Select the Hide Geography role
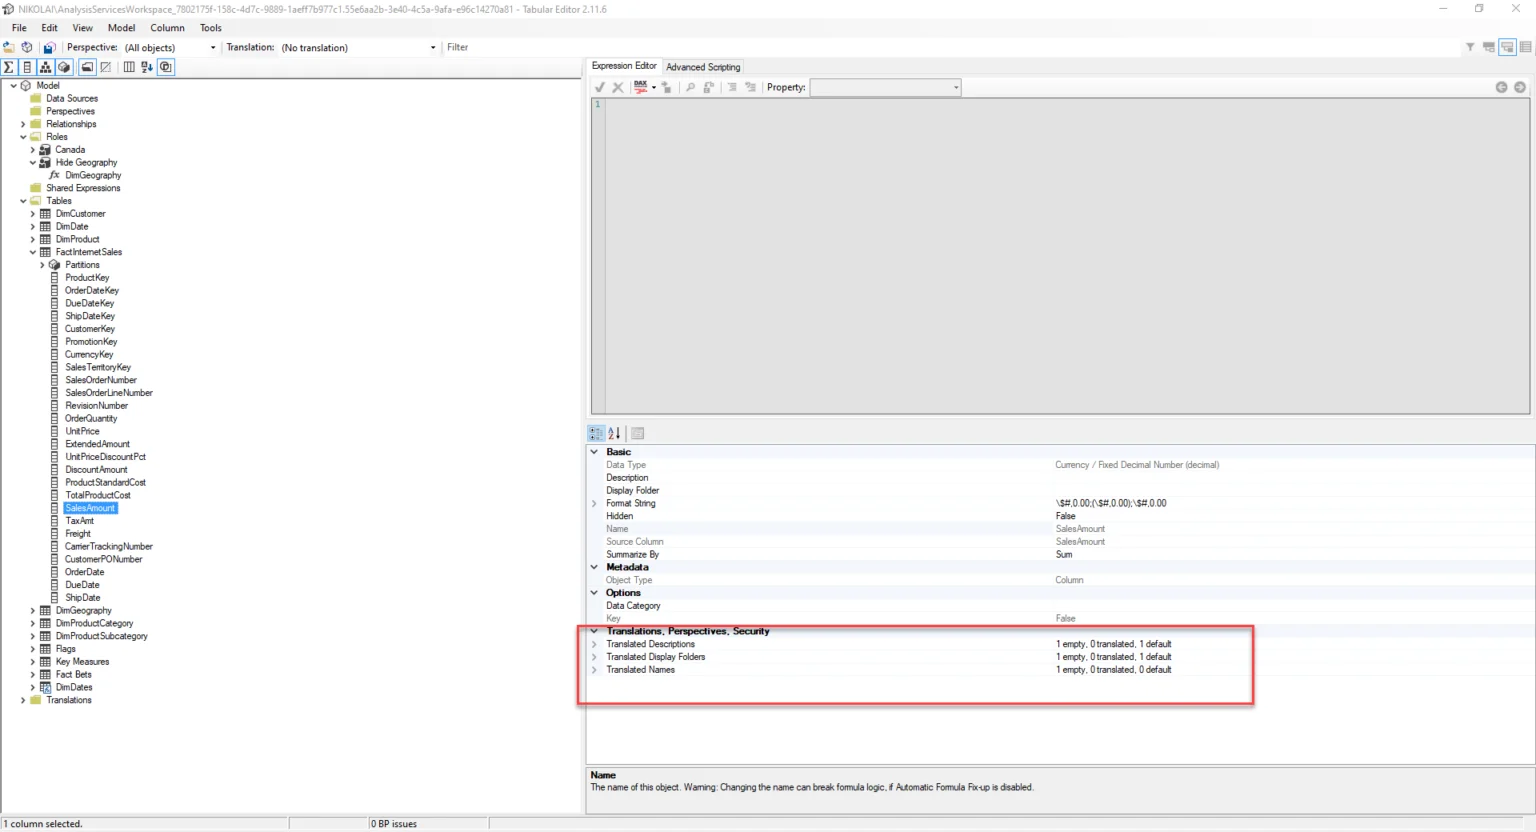Image resolution: width=1536 pixels, height=832 pixels. click(86, 162)
